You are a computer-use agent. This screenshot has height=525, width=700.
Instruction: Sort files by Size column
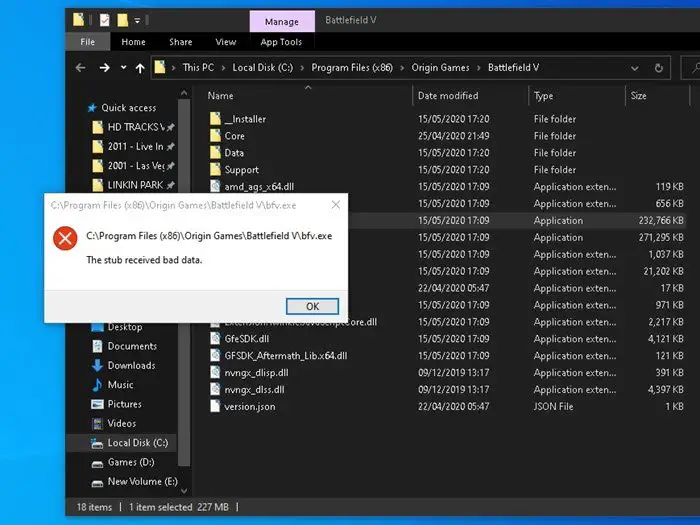(638, 96)
